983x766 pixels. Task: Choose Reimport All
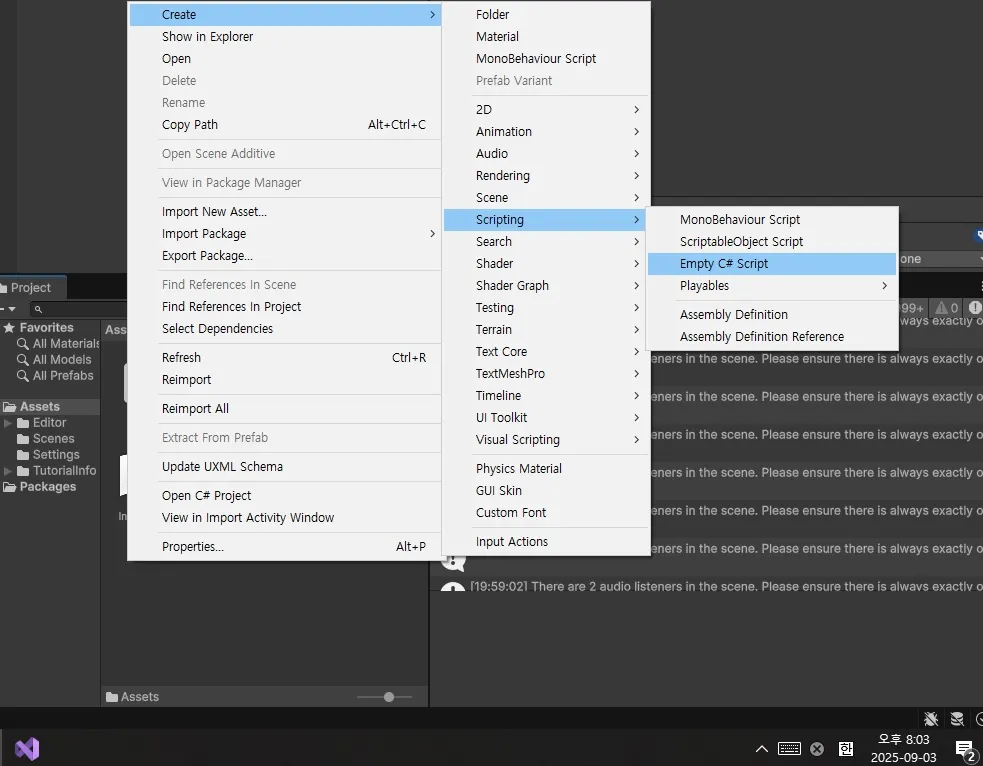(x=285, y=409)
